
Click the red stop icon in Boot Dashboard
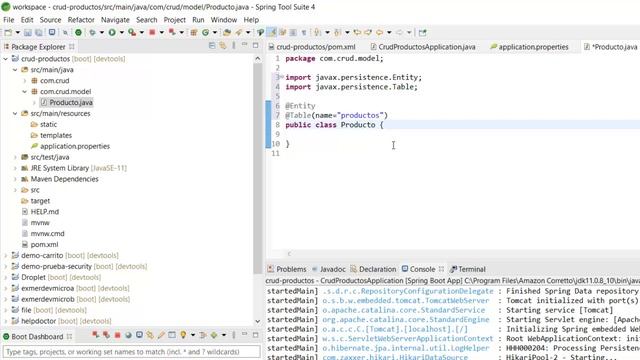(118, 335)
